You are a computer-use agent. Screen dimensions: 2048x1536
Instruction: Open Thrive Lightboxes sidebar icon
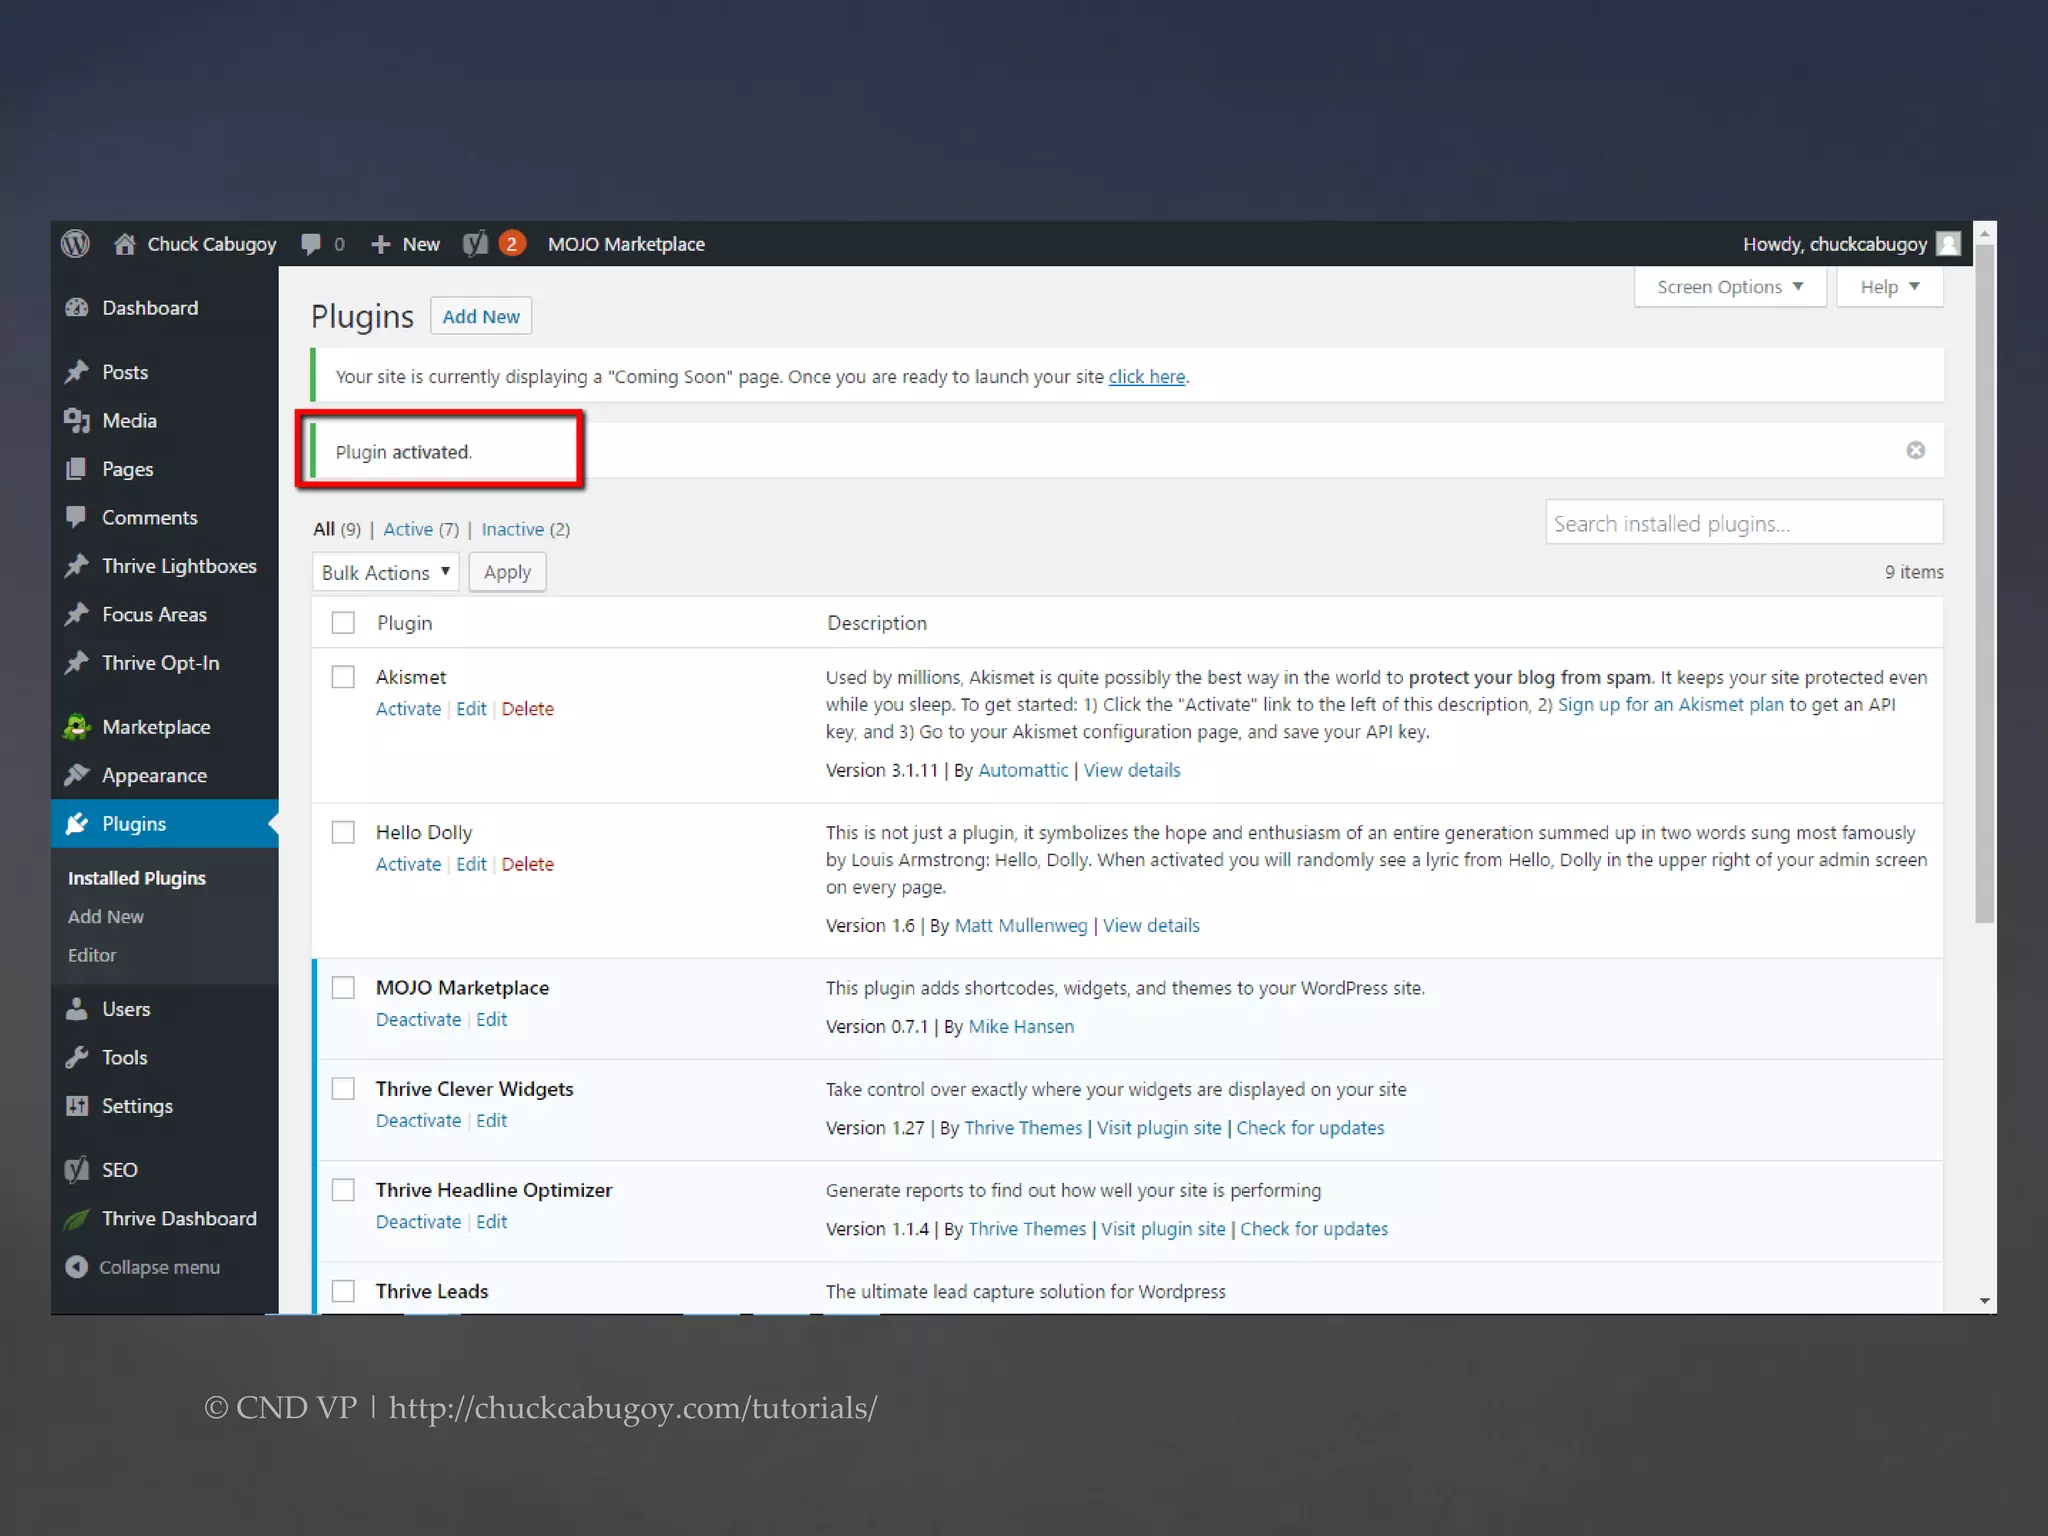[x=77, y=566]
